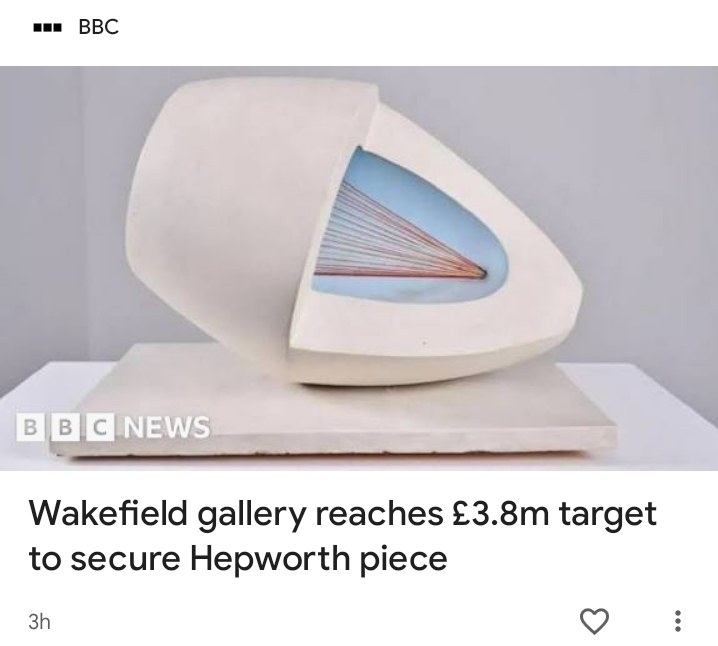Image resolution: width=718 pixels, height=646 pixels.
Task: Select the first B block in the watermark
Action: (x=30, y=428)
